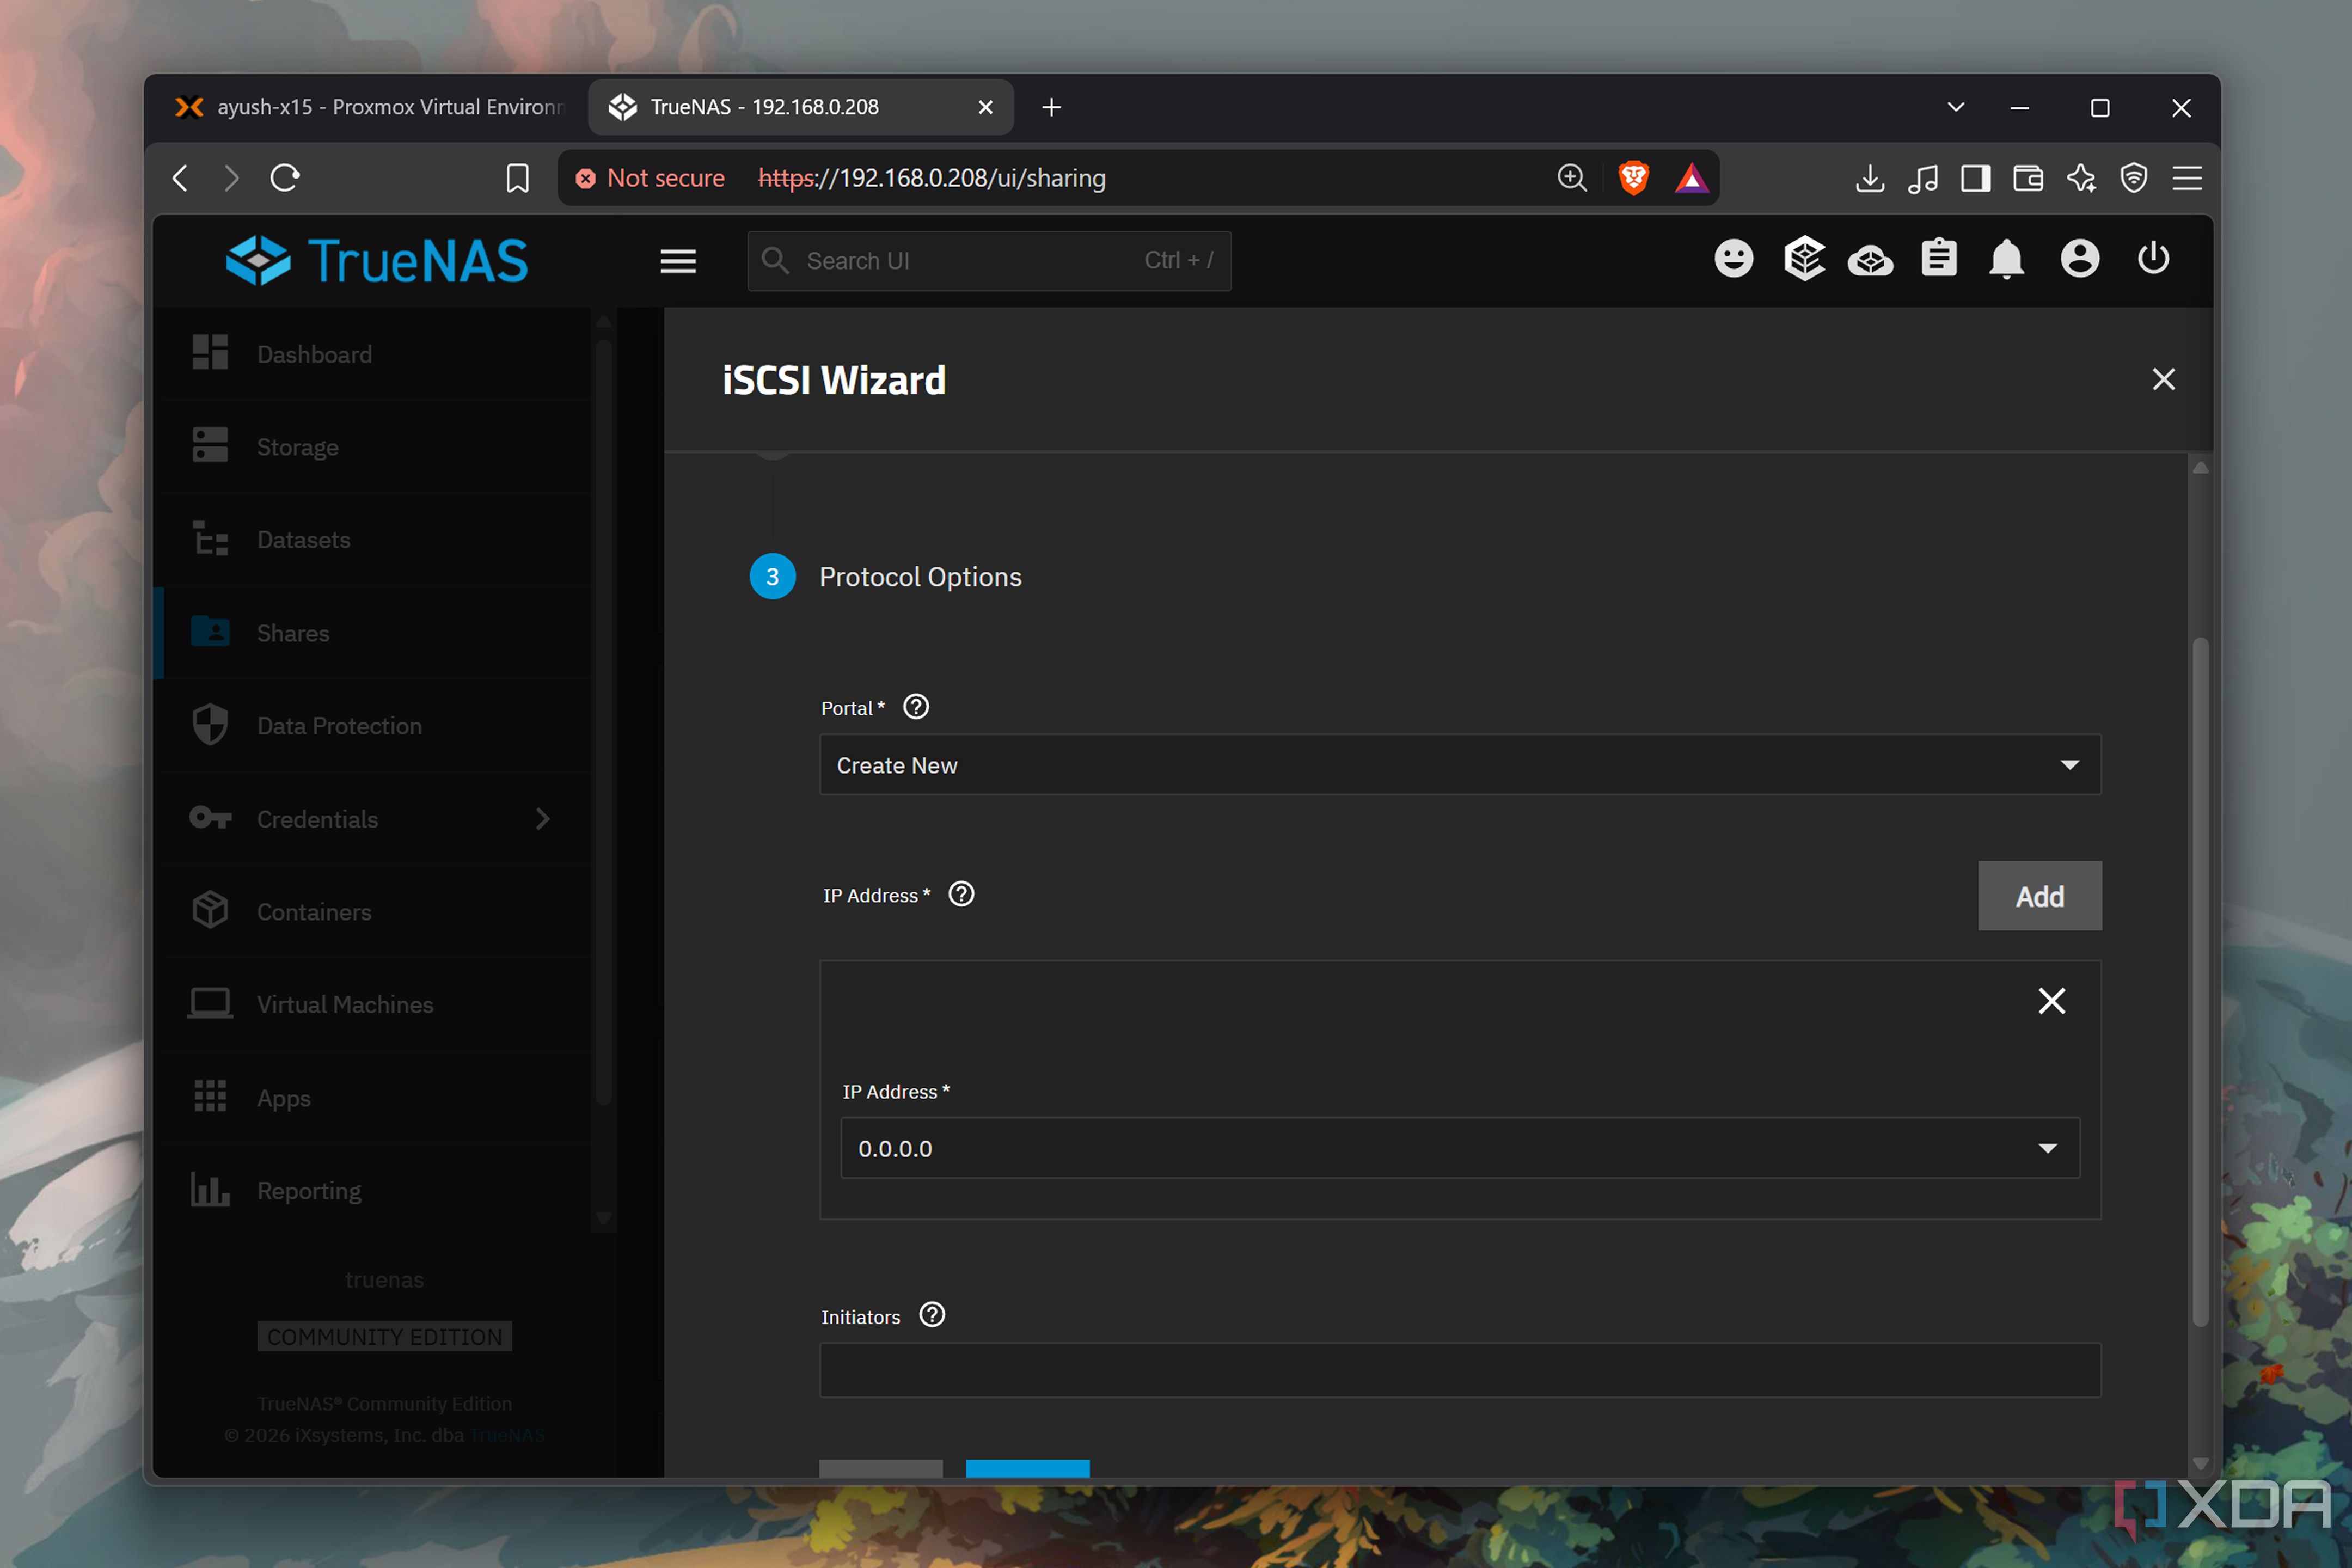The width and height of the screenshot is (2352, 1568).
Task: Click the TrueNAS logo
Action: pos(376,261)
